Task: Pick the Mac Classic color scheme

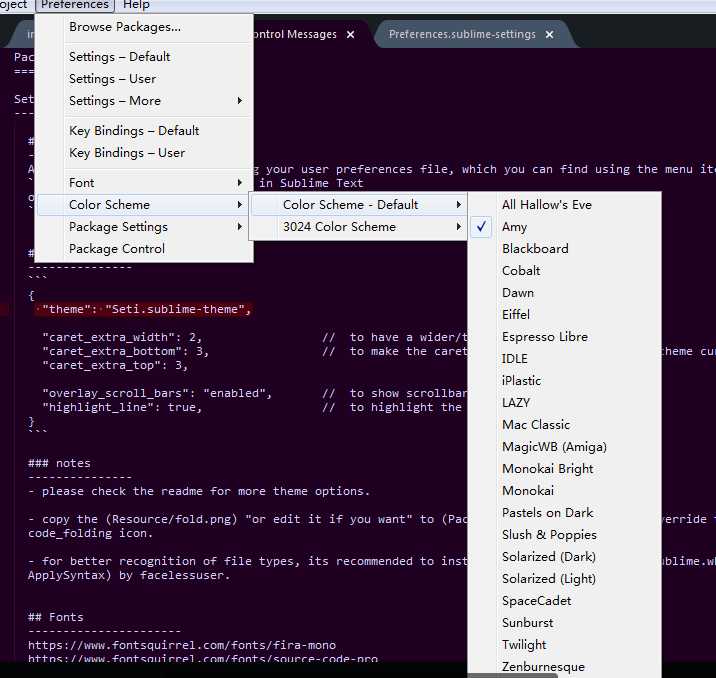Action: tap(564, 424)
